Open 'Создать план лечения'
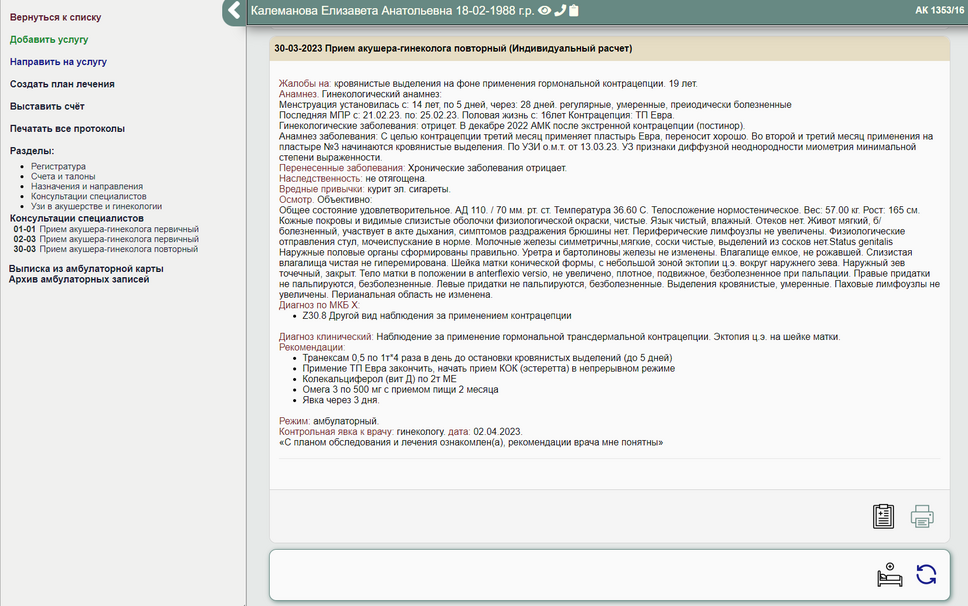The width and height of the screenshot is (968, 606). (62, 84)
